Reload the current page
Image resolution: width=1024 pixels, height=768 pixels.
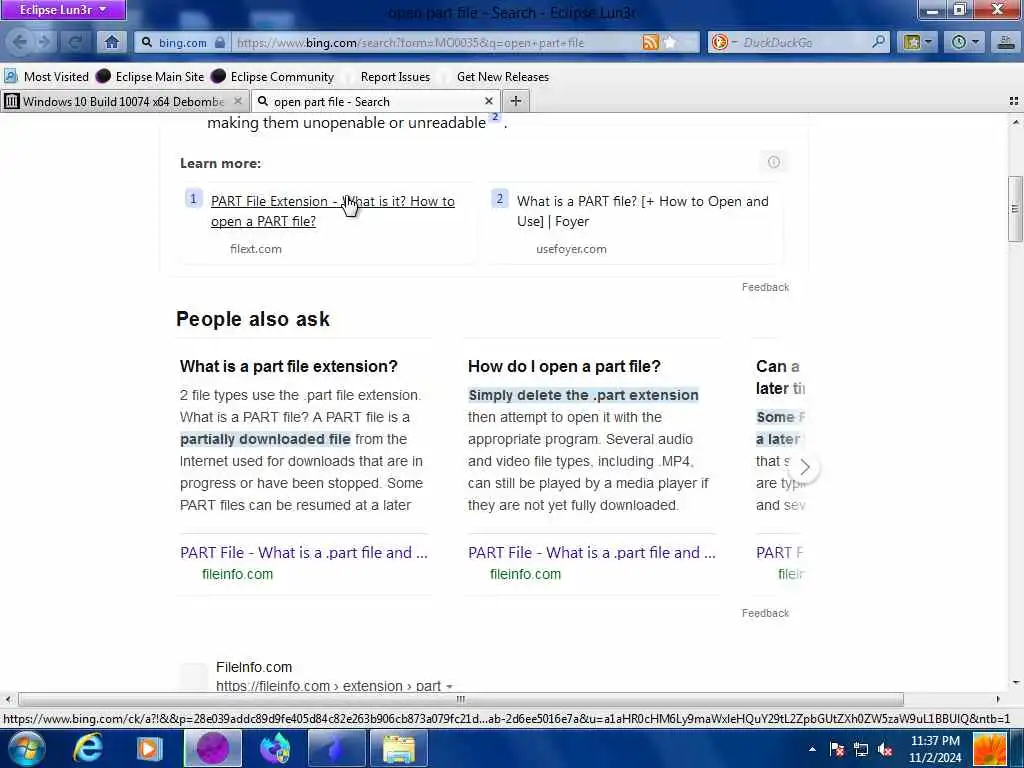click(x=75, y=42)
